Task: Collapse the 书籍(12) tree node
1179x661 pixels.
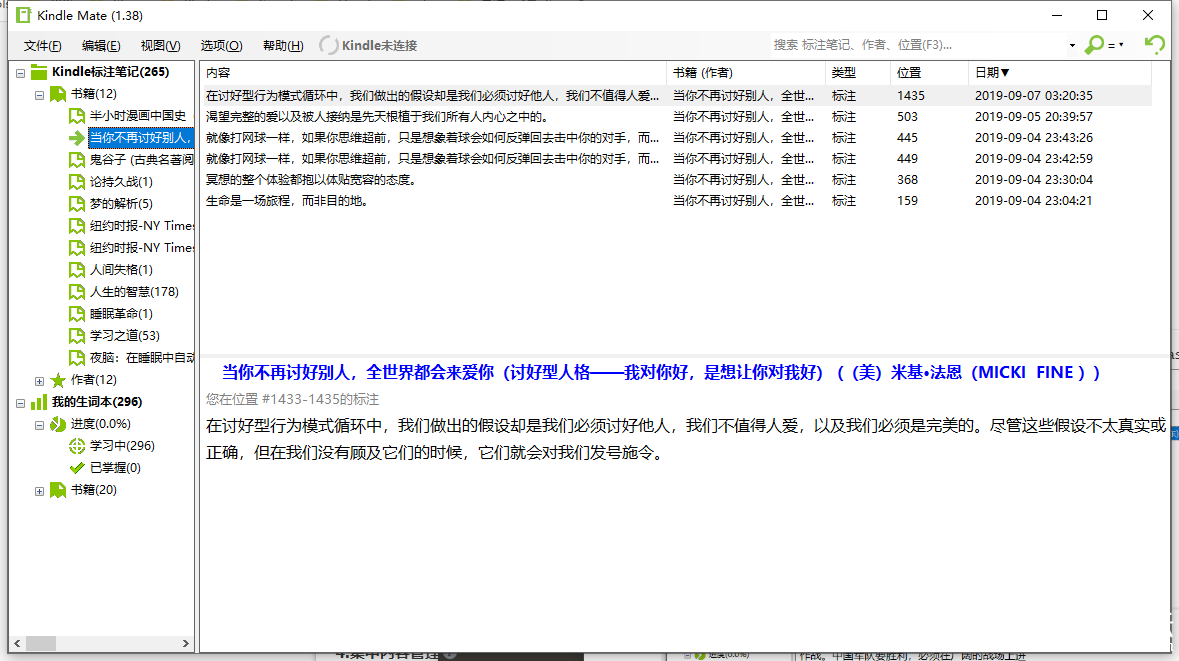Action: click(39, 95)
